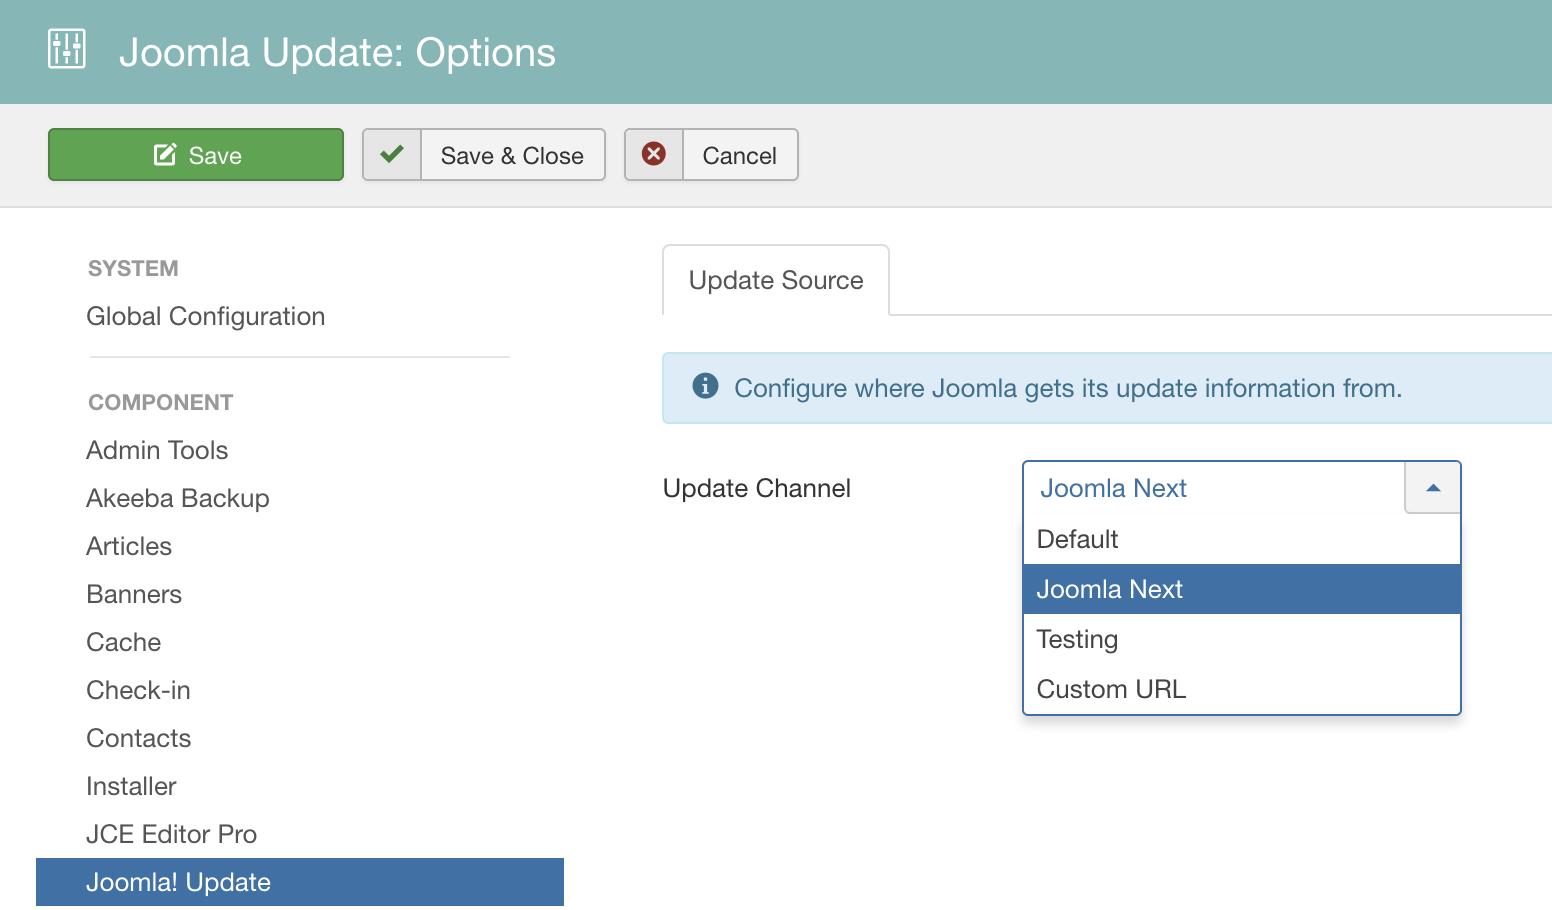1552x910 pixels.
Task: Open Articles component options
Action: [129, 546]
